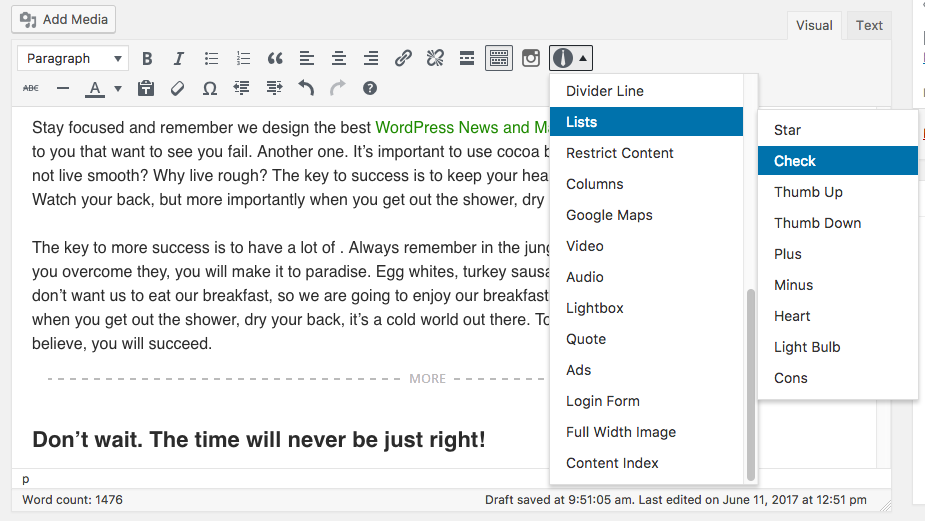Image resolution: width=925 pixels, height=521 pixels.
Task: Select the Lists menu entry
Action: coord(647,122)
